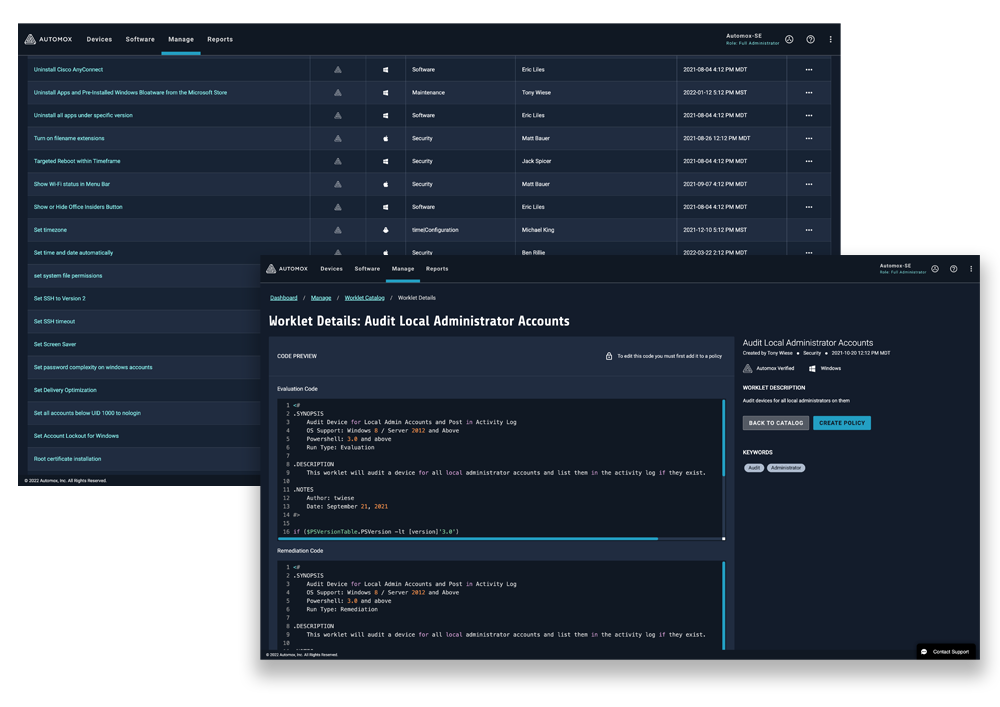Click the Automox logo in the front window

click(x=287, y=269)
